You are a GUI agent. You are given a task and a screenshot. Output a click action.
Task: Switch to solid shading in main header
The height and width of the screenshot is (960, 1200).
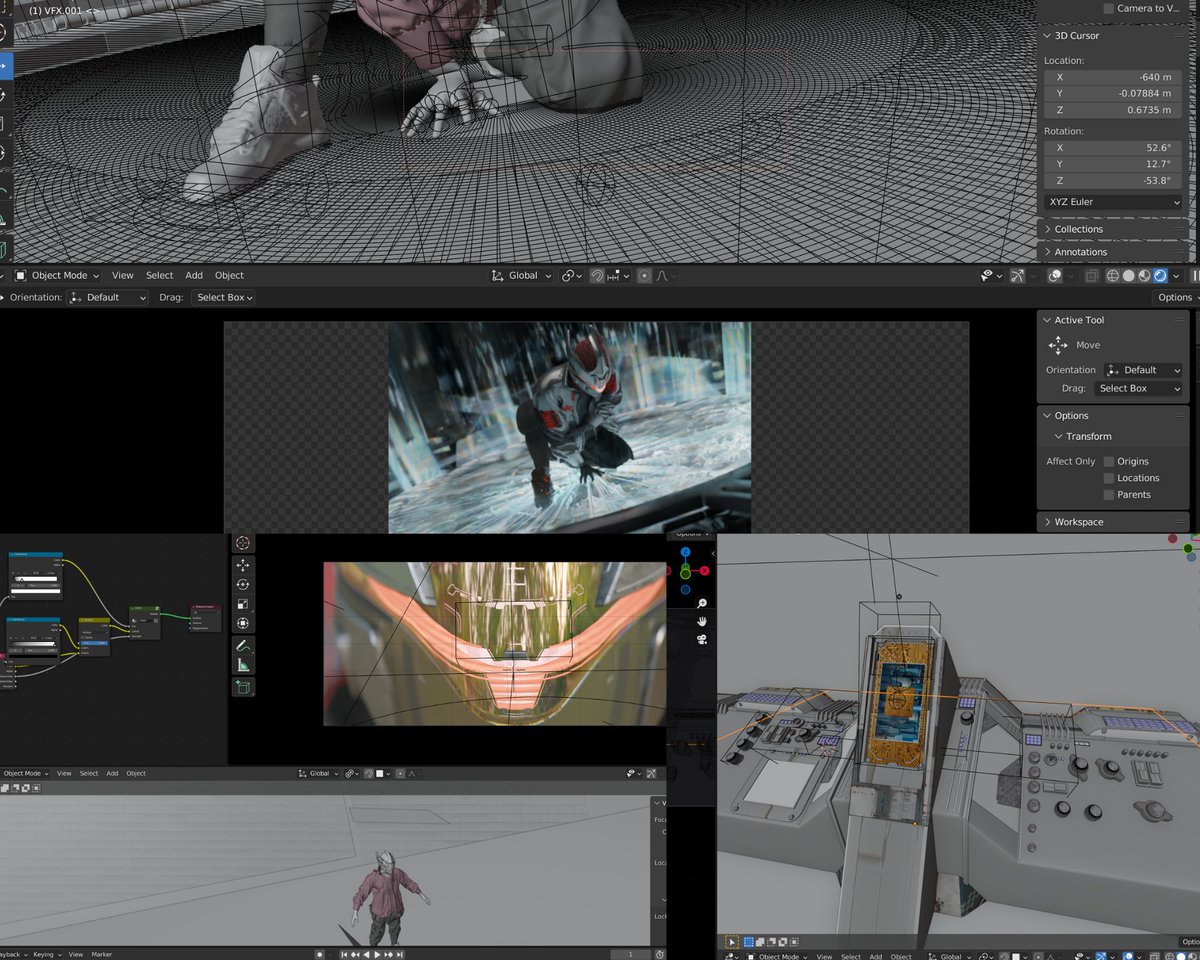pyautogui.click(x=1128, y=275)
